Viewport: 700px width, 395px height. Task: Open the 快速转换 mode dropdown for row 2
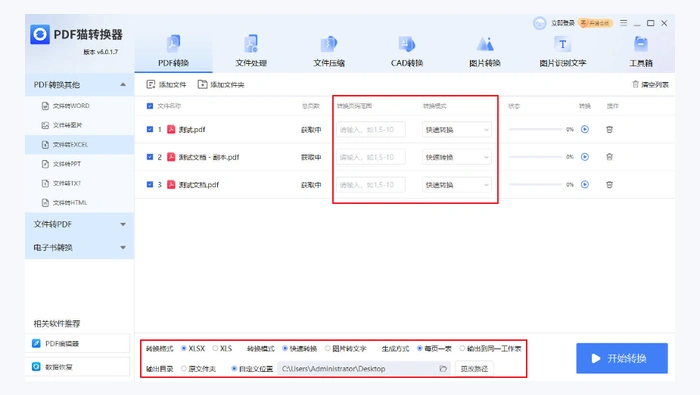(x=457, y=157)
